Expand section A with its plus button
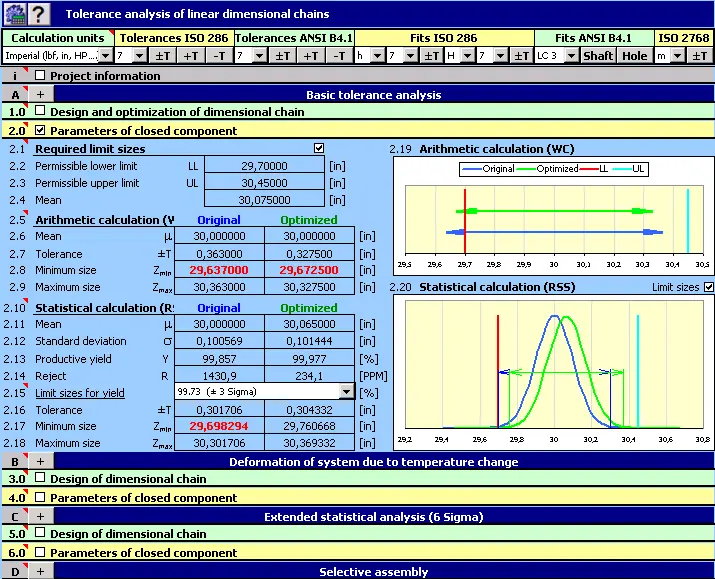The height and width of the screenshot is (579, 715). point(40,94)
